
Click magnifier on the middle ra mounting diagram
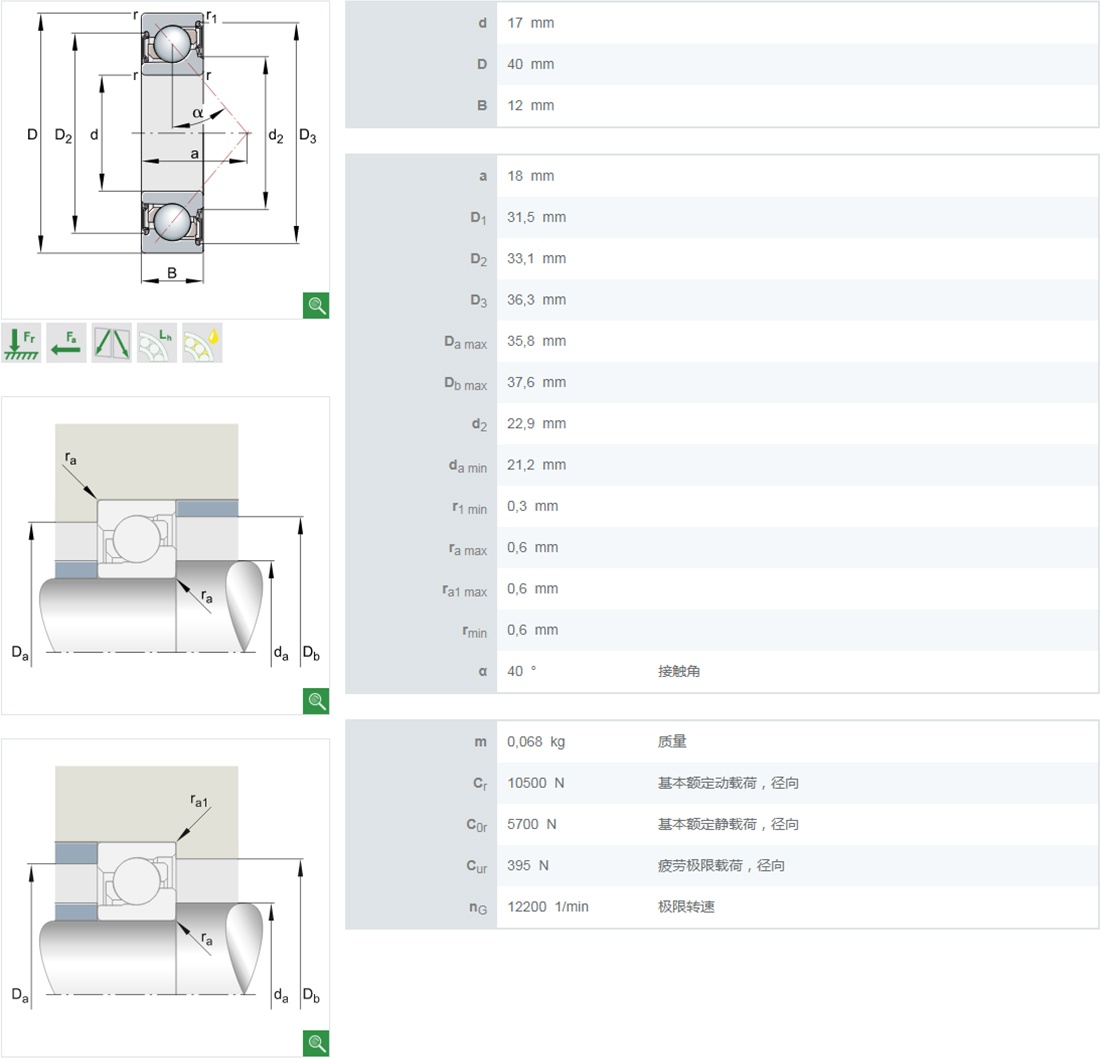coord(316,701)
